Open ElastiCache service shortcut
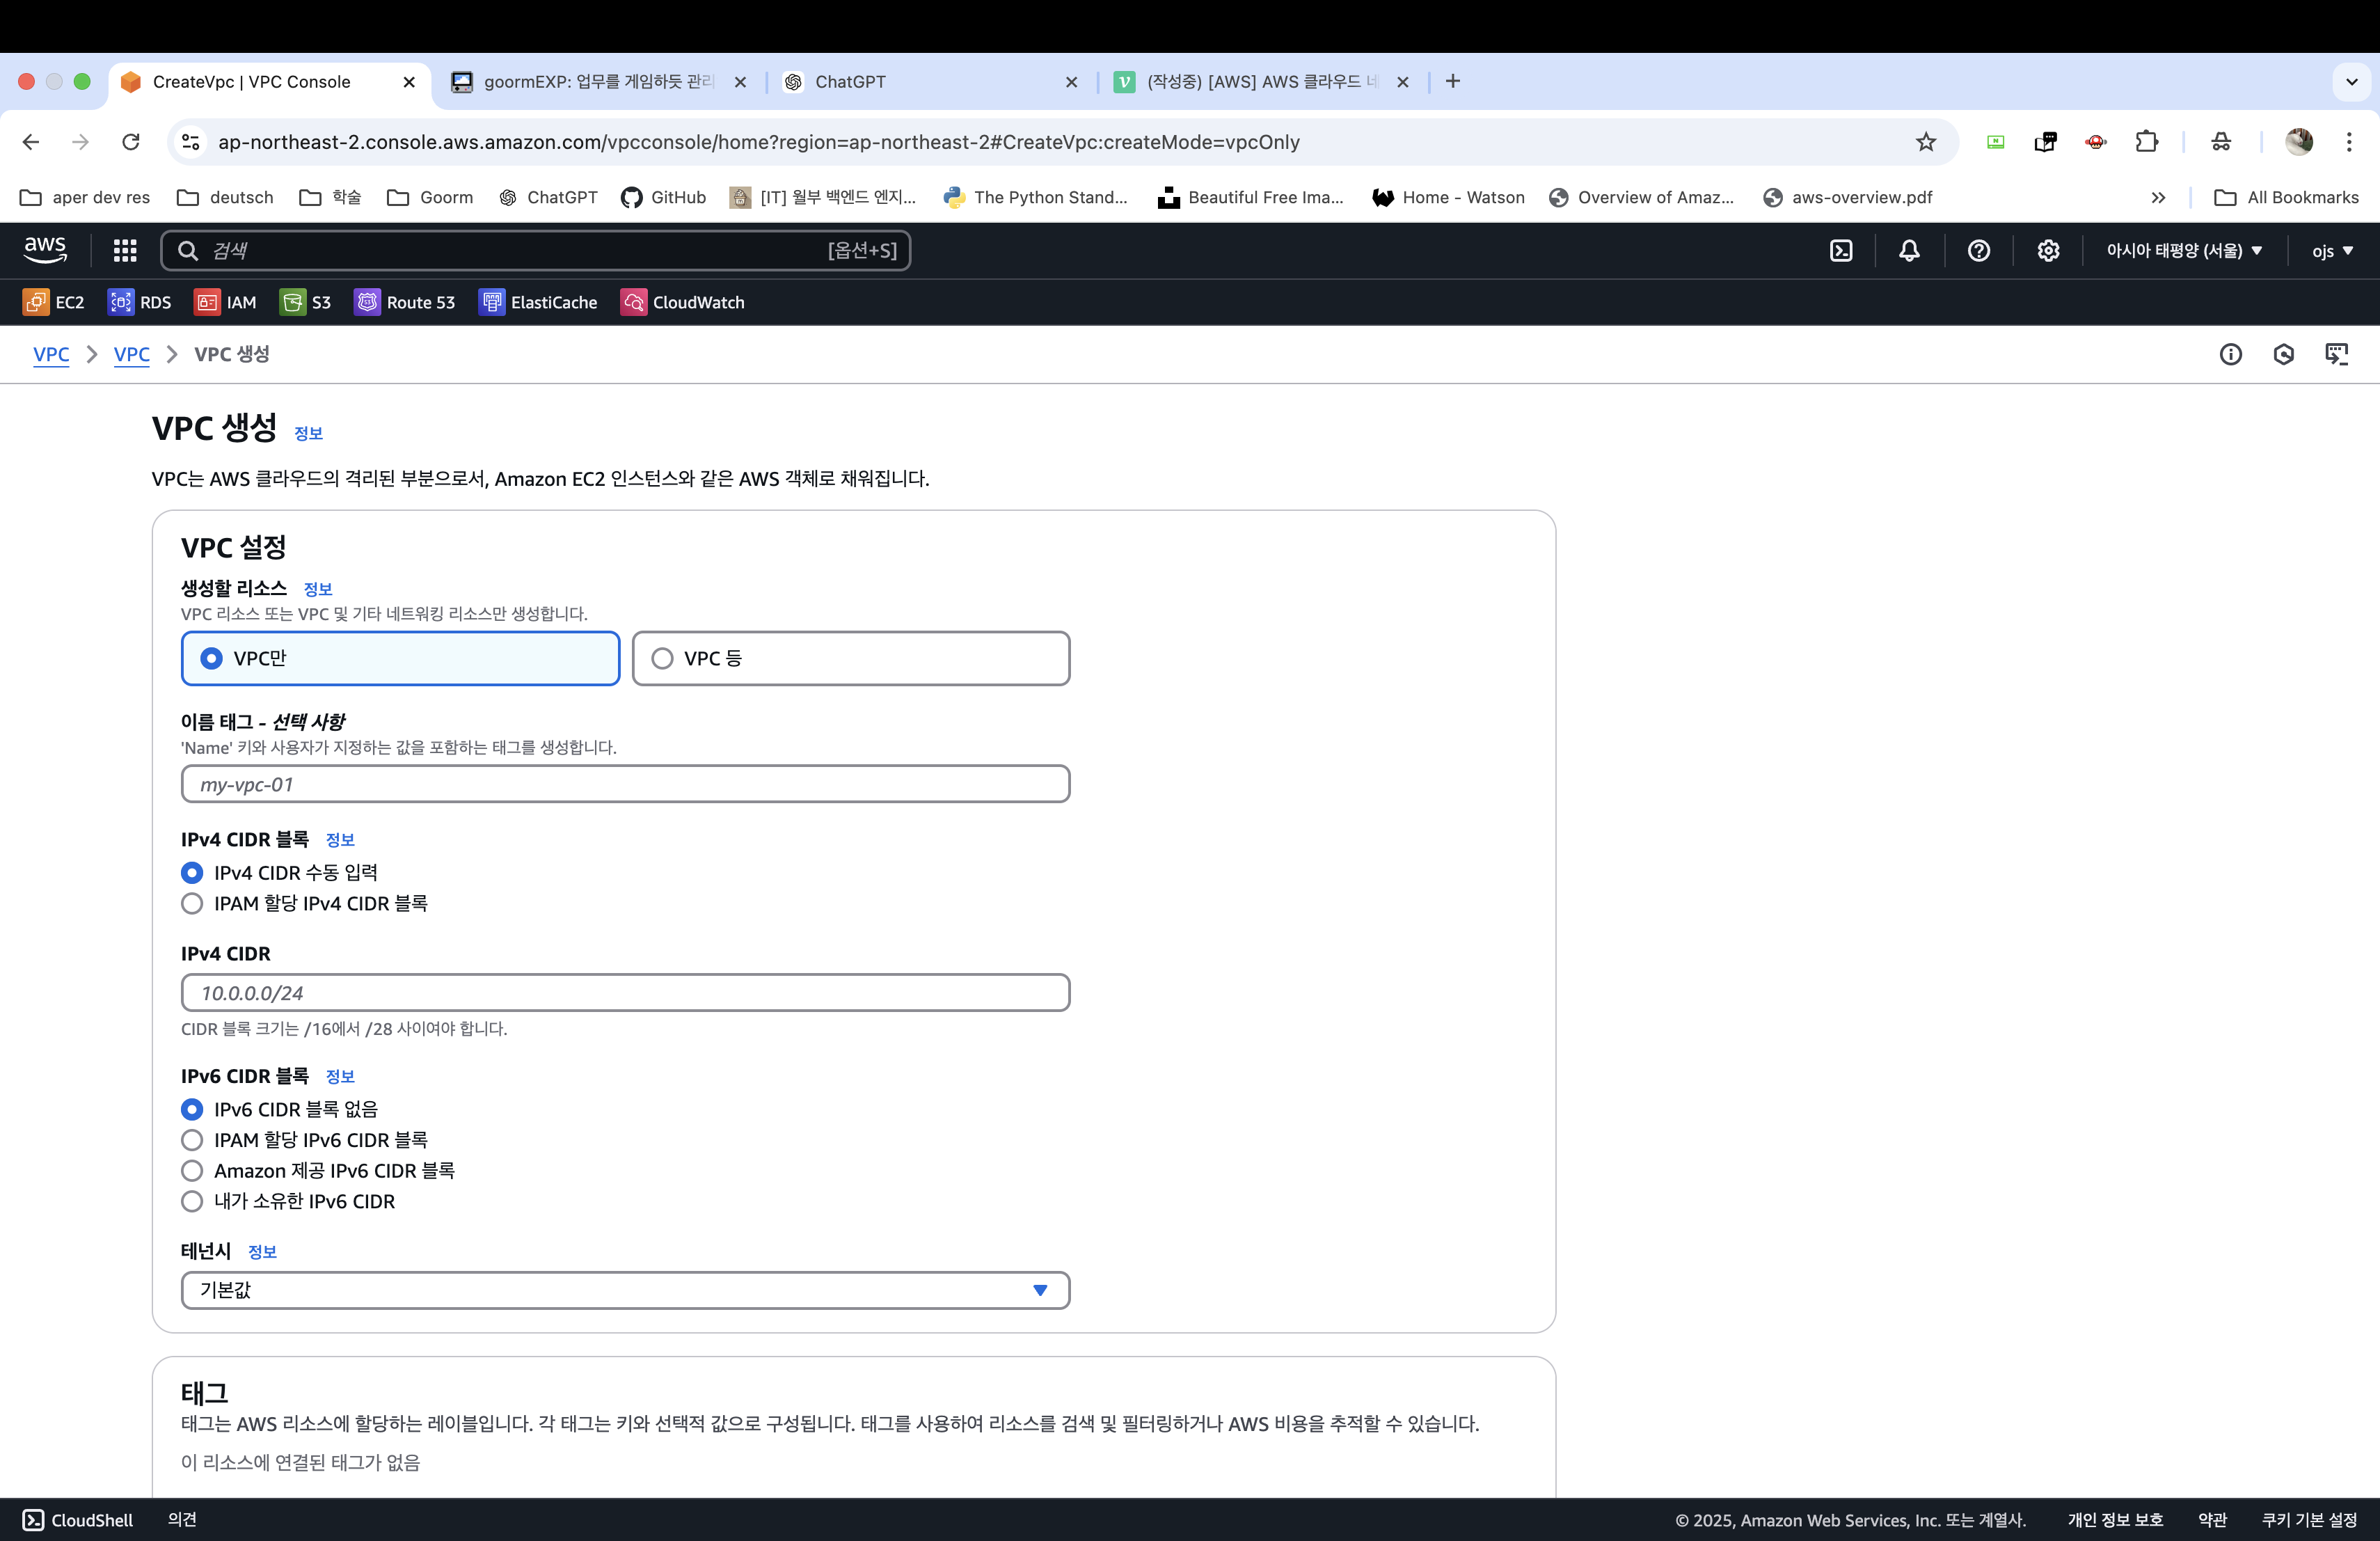Screen dimensions: 2380x1541 (x=538, y=302)
